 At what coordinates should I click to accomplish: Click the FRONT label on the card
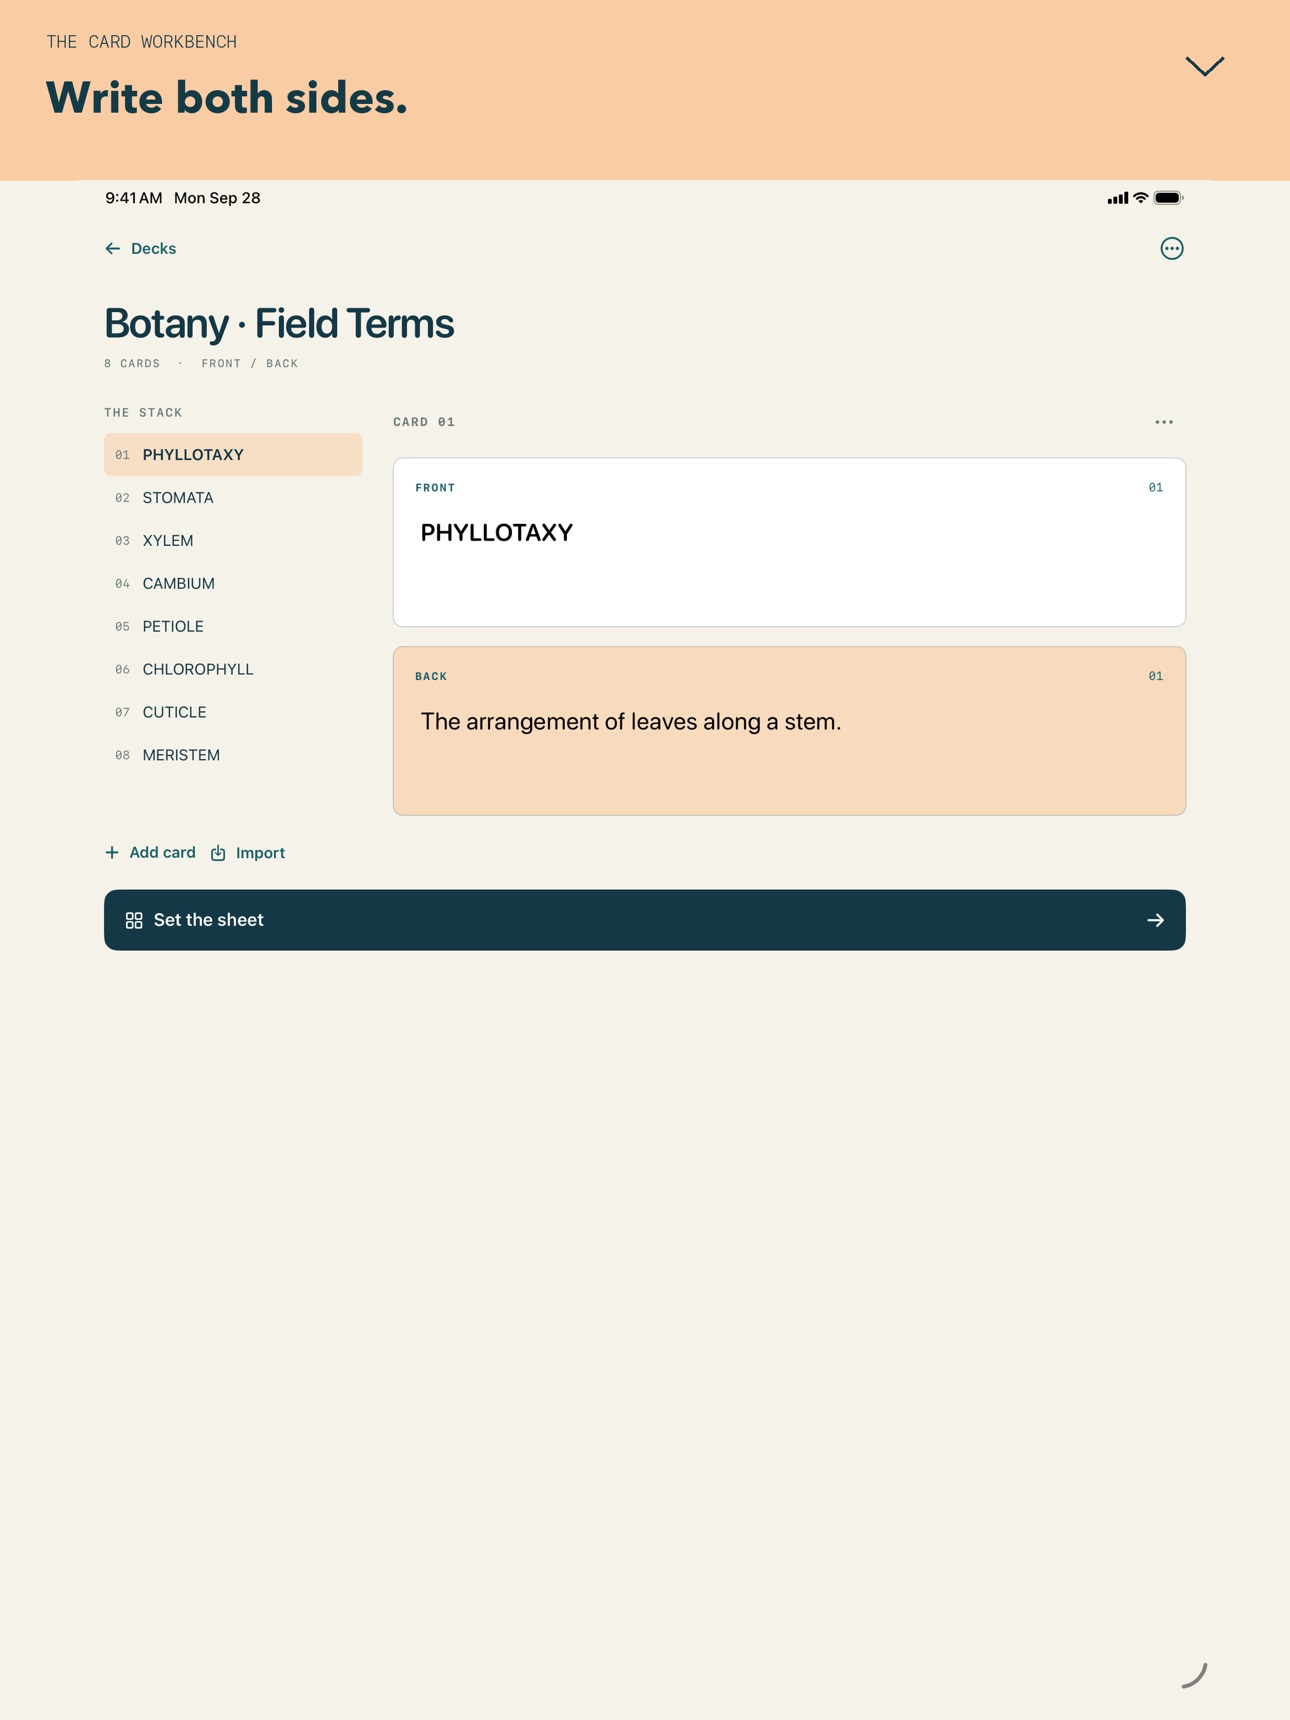click(x=435, y=488)
